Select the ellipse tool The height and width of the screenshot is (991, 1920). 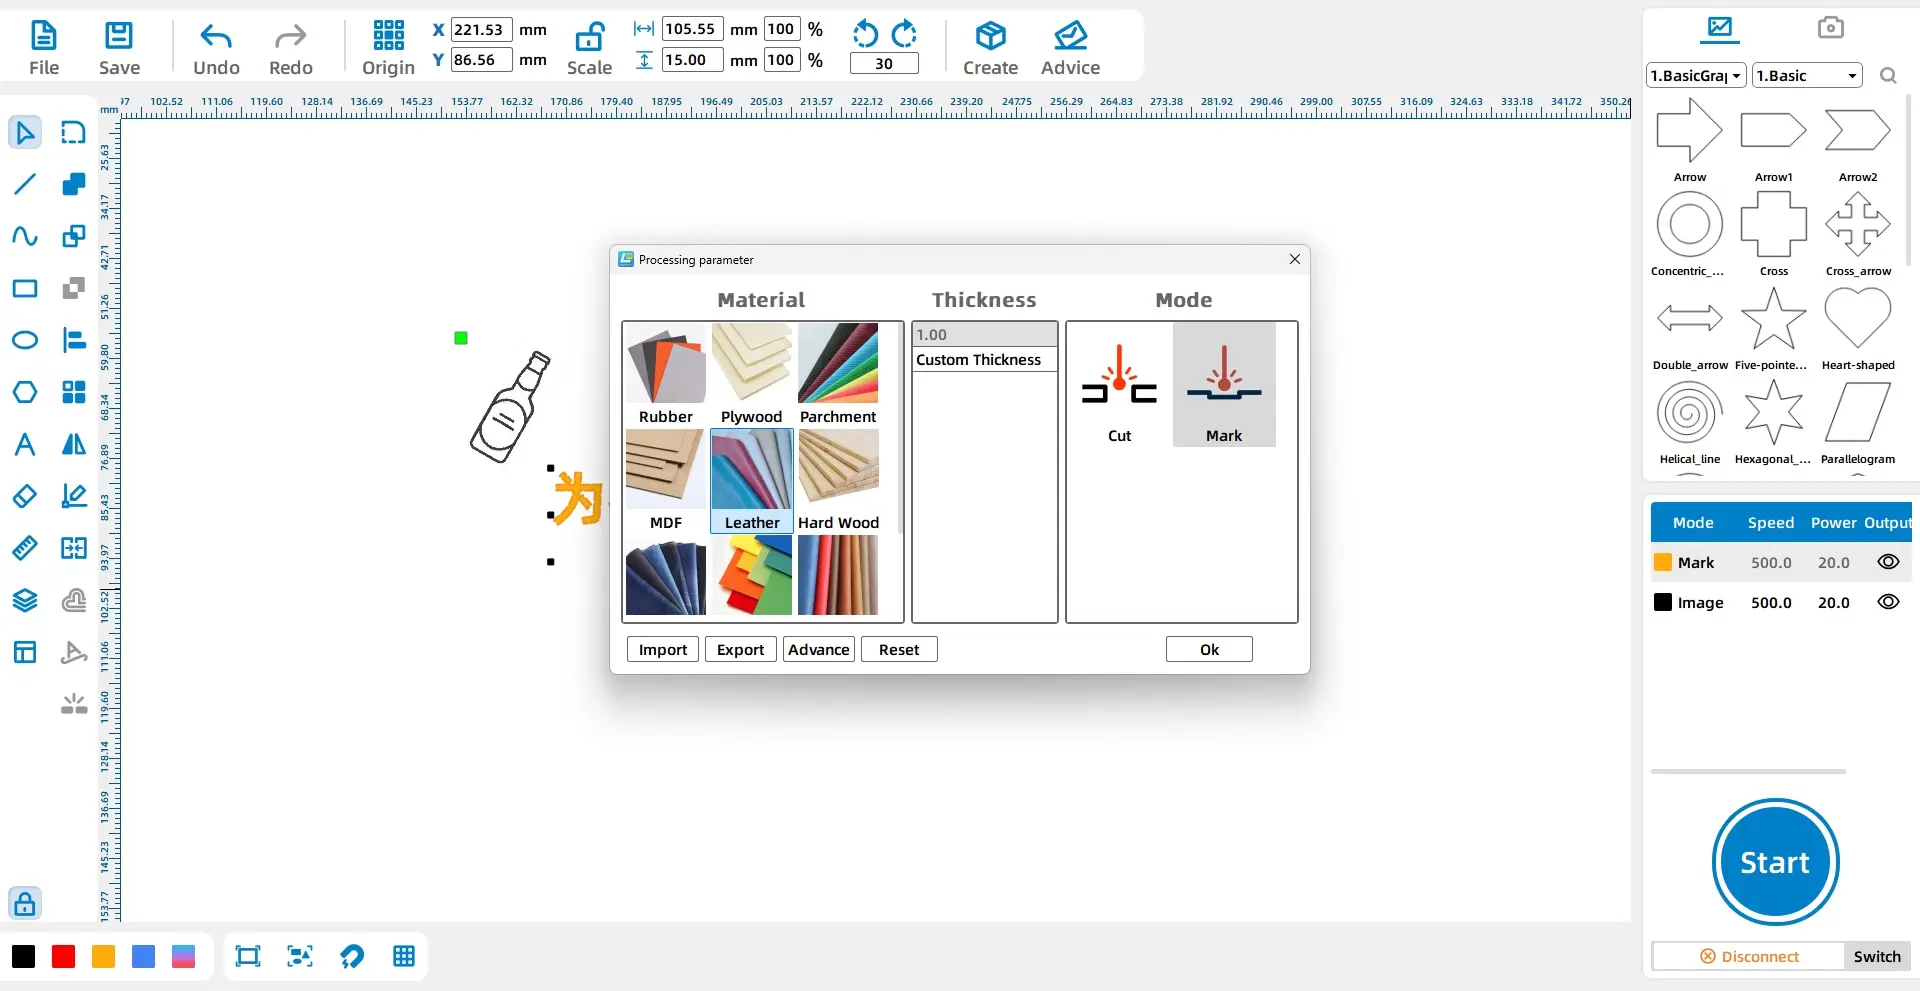pyautogui.click(x=25, y=340)
